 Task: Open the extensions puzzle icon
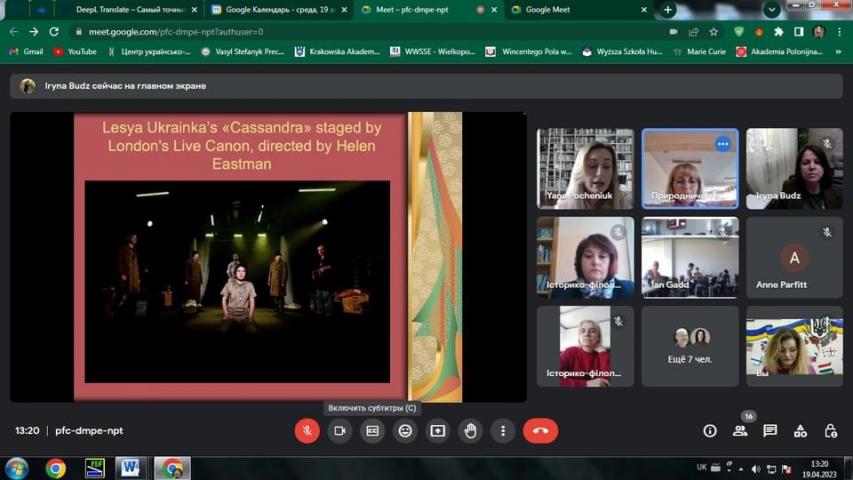pyautogui.click(x=778, y=32)
